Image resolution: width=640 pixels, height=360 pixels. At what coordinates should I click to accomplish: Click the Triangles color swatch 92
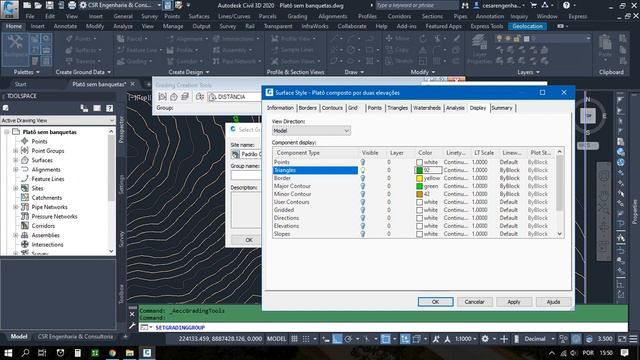[419, 170]
